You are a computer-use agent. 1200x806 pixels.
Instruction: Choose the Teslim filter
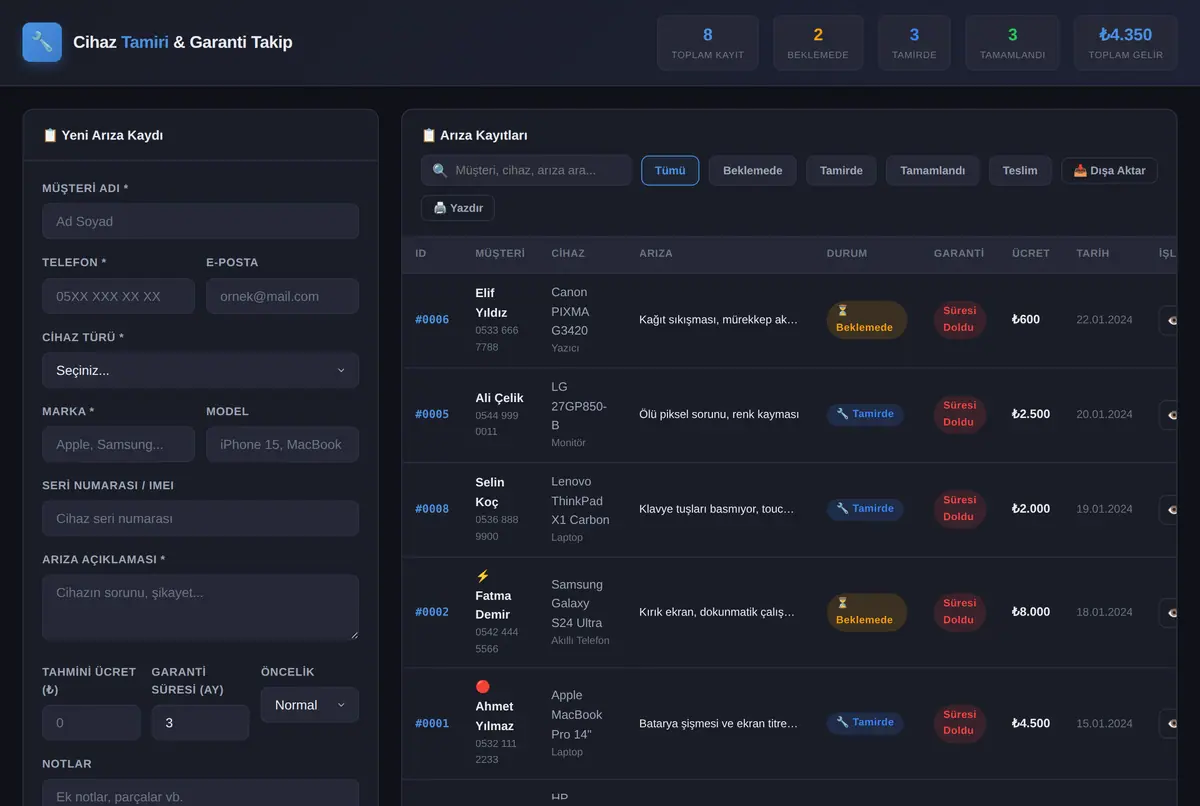tap(1020, 170)
